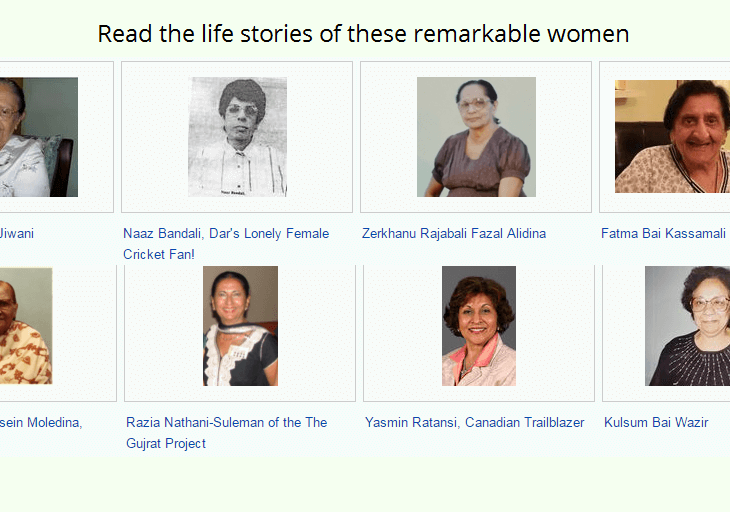Click the Kulsum Bai Wazir link

[656, 423]
